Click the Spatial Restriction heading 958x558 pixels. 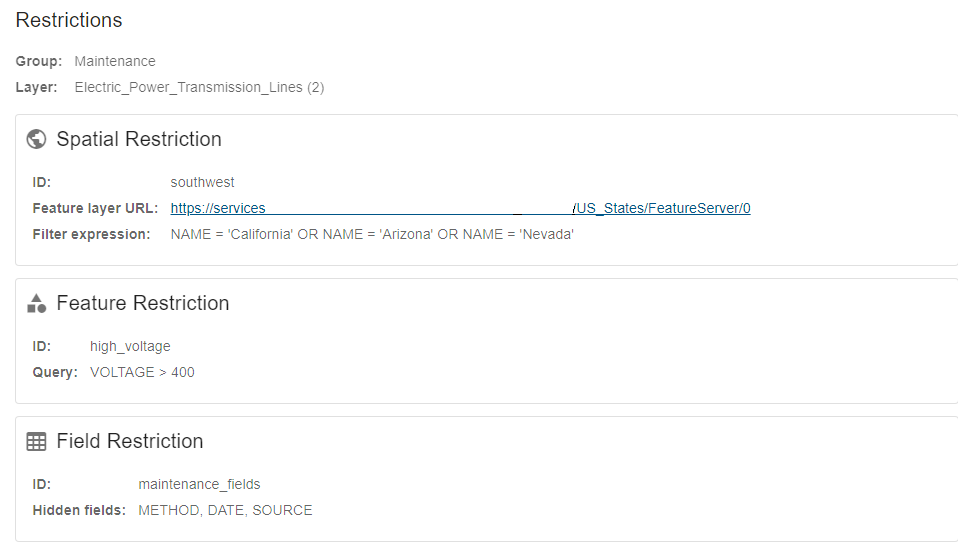(x=139, y=139)
